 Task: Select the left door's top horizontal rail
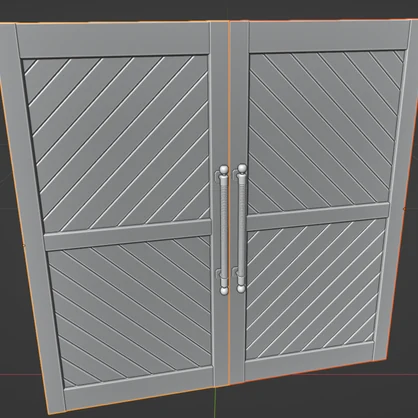point(113,40)
